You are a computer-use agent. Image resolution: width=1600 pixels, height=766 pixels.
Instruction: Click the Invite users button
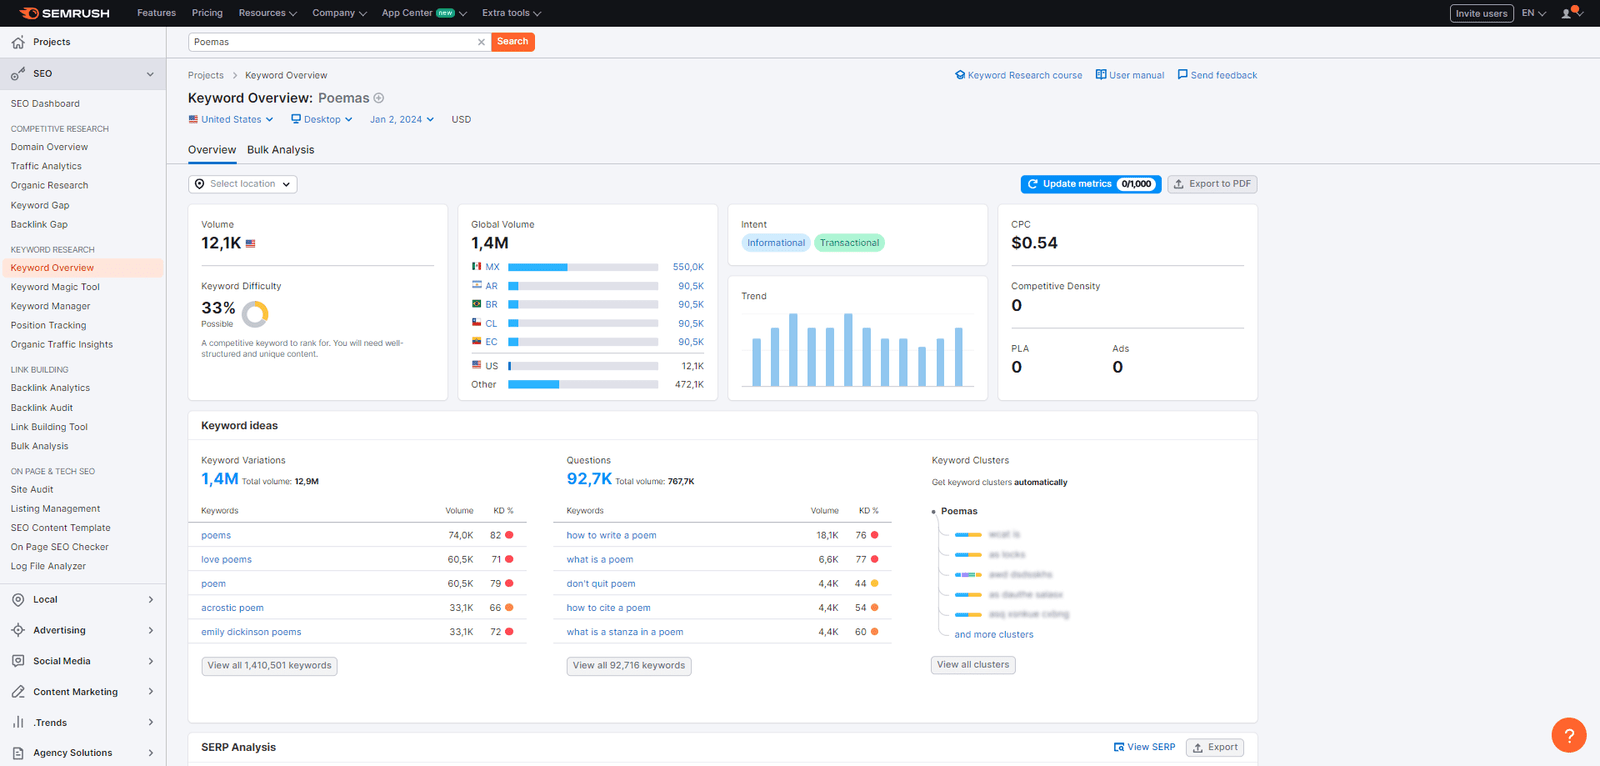pyautogui.click(x=1481, y=13)
